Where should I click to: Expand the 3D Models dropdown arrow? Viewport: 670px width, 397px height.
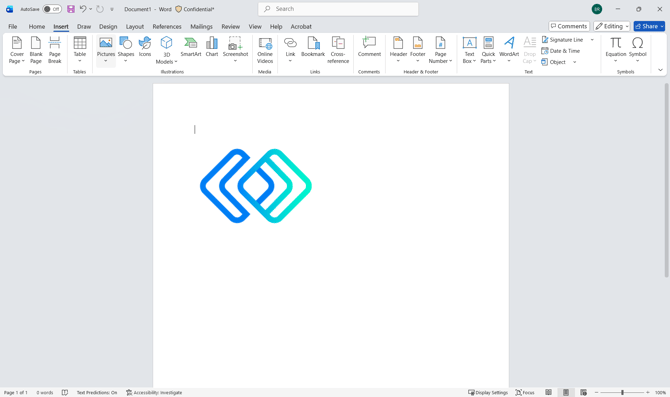click(x=176, y=62)
